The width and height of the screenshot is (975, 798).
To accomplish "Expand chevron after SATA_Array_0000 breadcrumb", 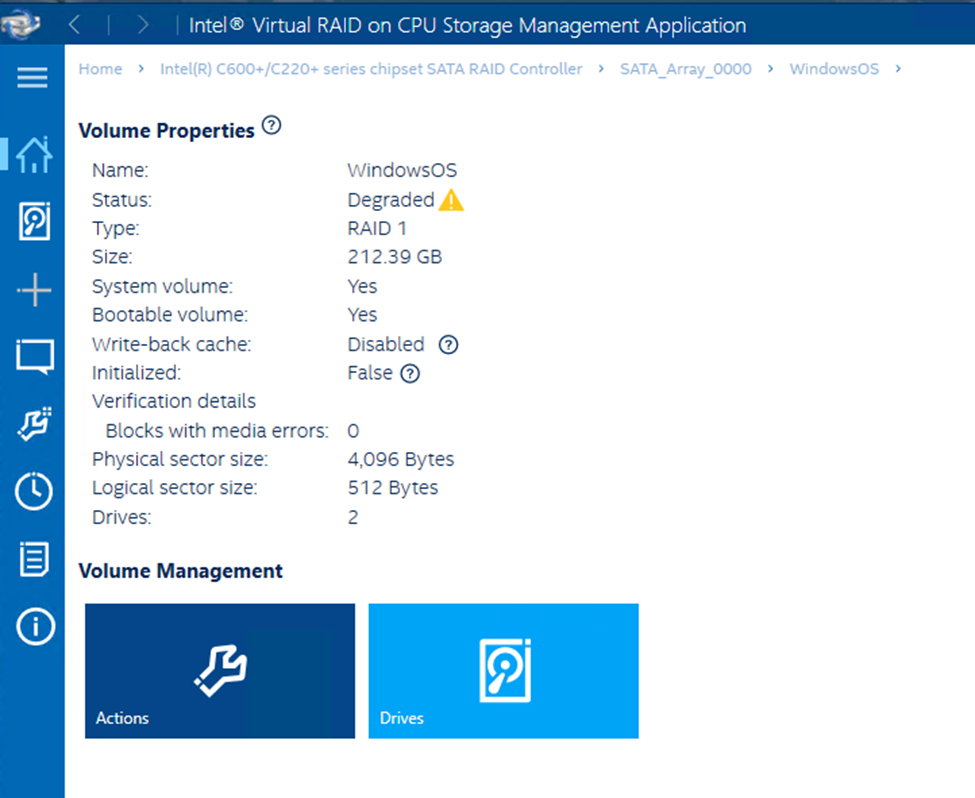I will (770, 68).
